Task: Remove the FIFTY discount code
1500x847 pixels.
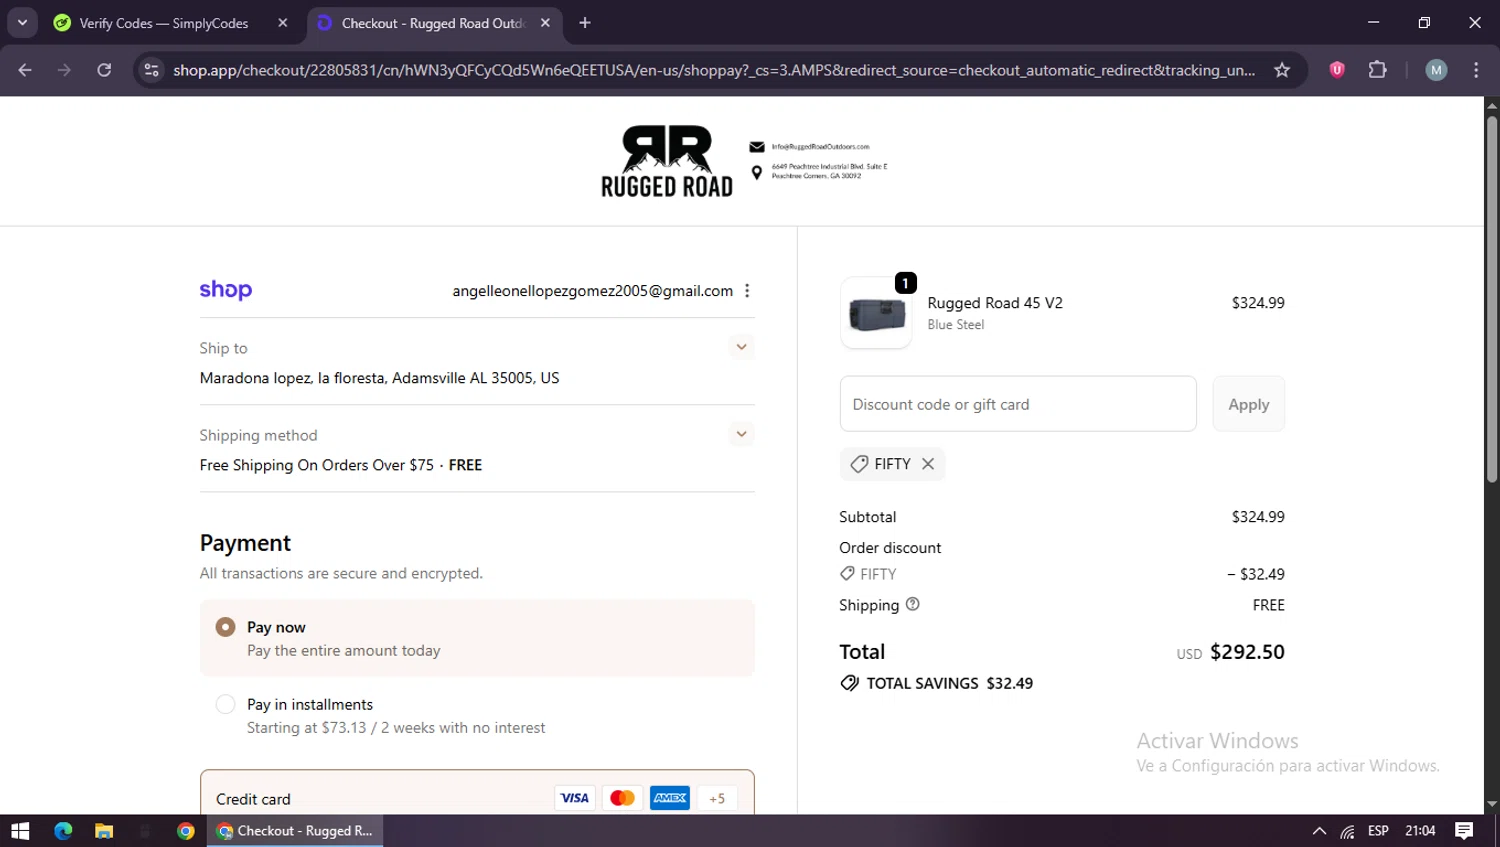Action: 928,464
